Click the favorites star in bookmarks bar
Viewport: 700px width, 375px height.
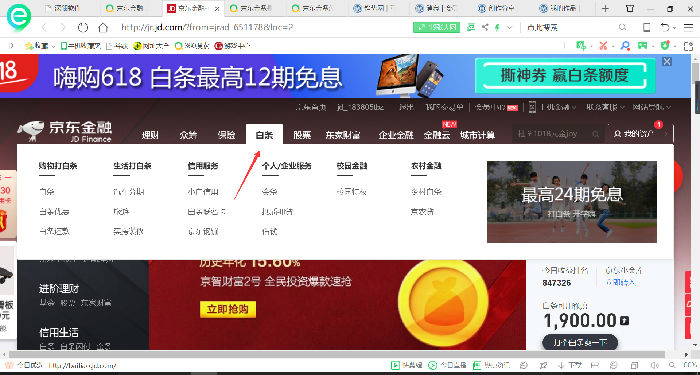[x=29, y=46]
